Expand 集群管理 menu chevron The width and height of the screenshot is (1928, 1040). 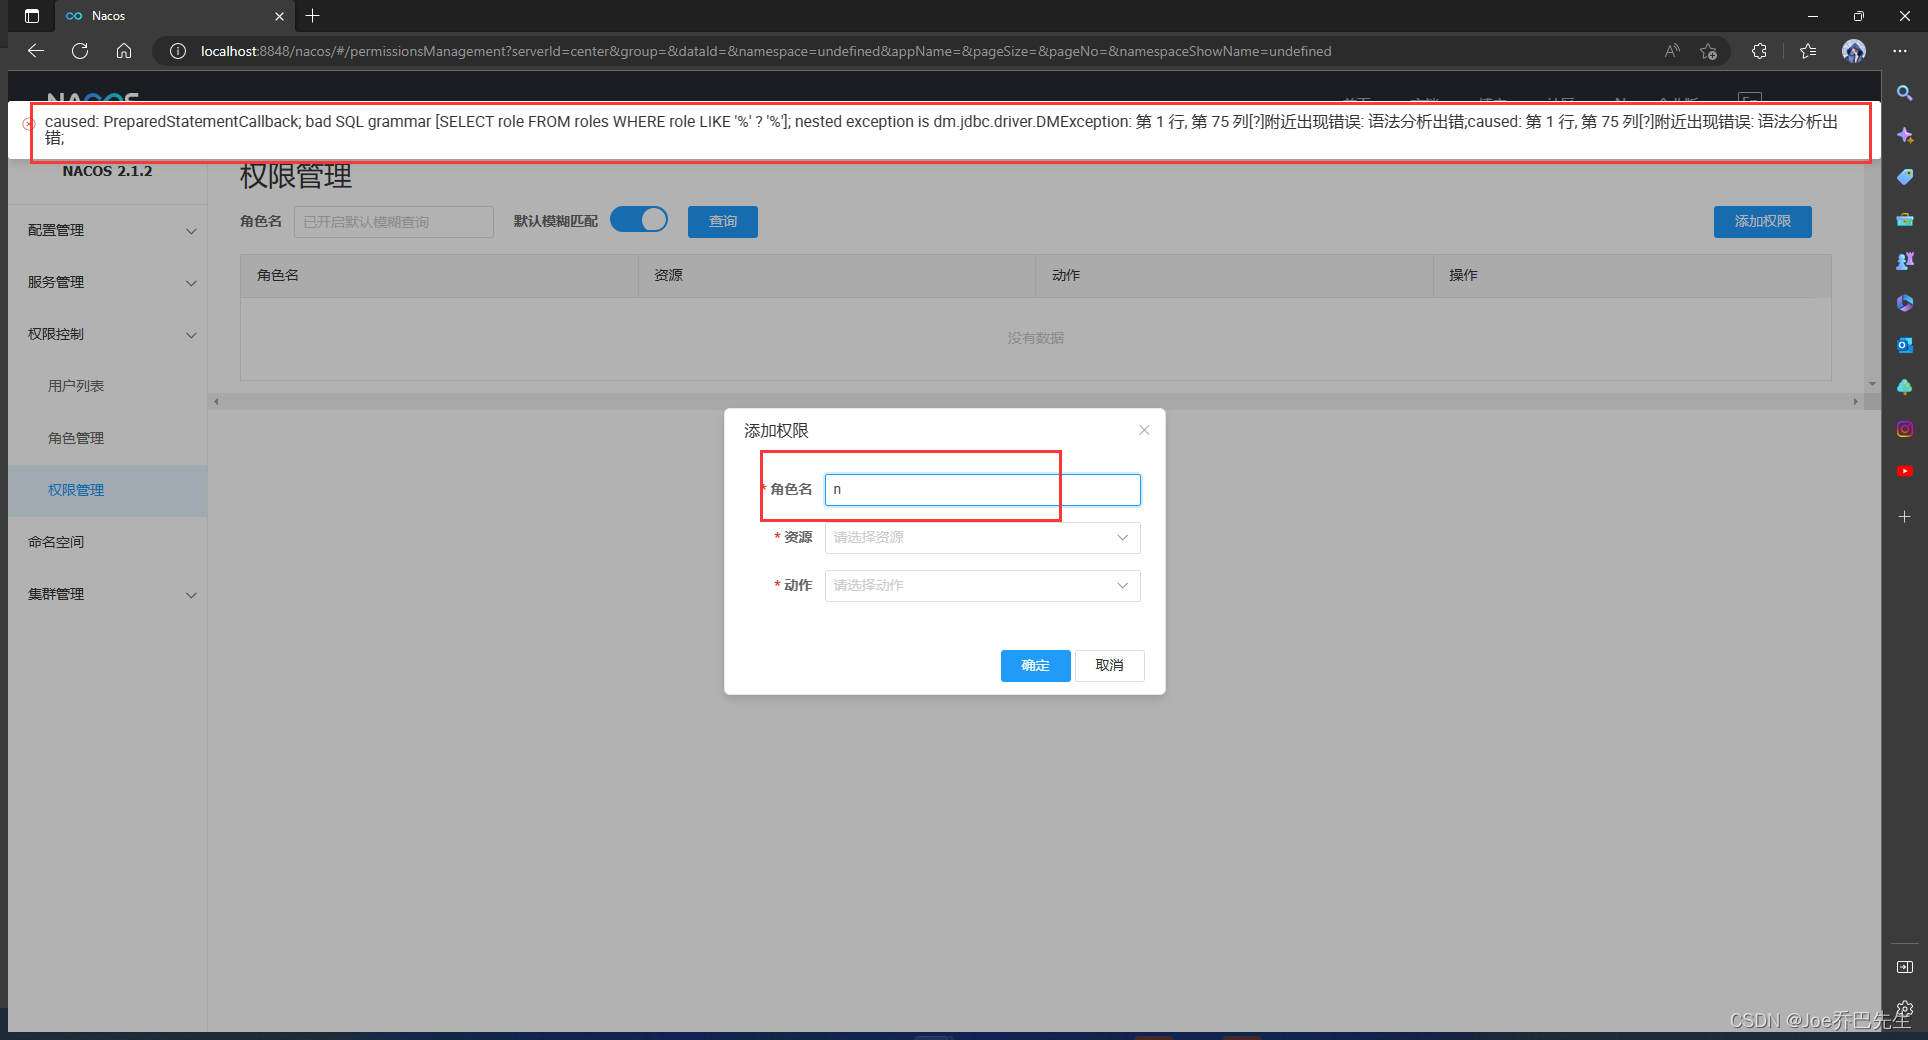tap(191, 595)
